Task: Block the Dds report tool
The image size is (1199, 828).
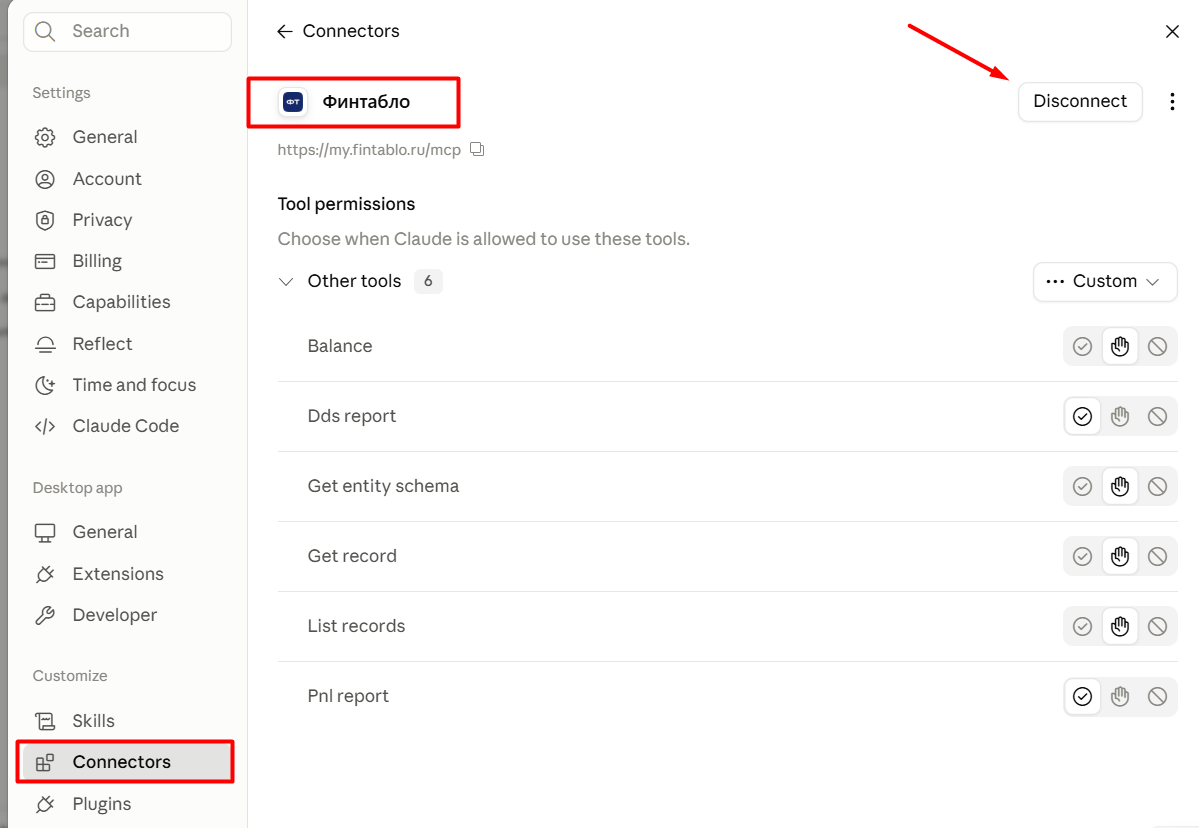Action: [x=1157, y=417]
